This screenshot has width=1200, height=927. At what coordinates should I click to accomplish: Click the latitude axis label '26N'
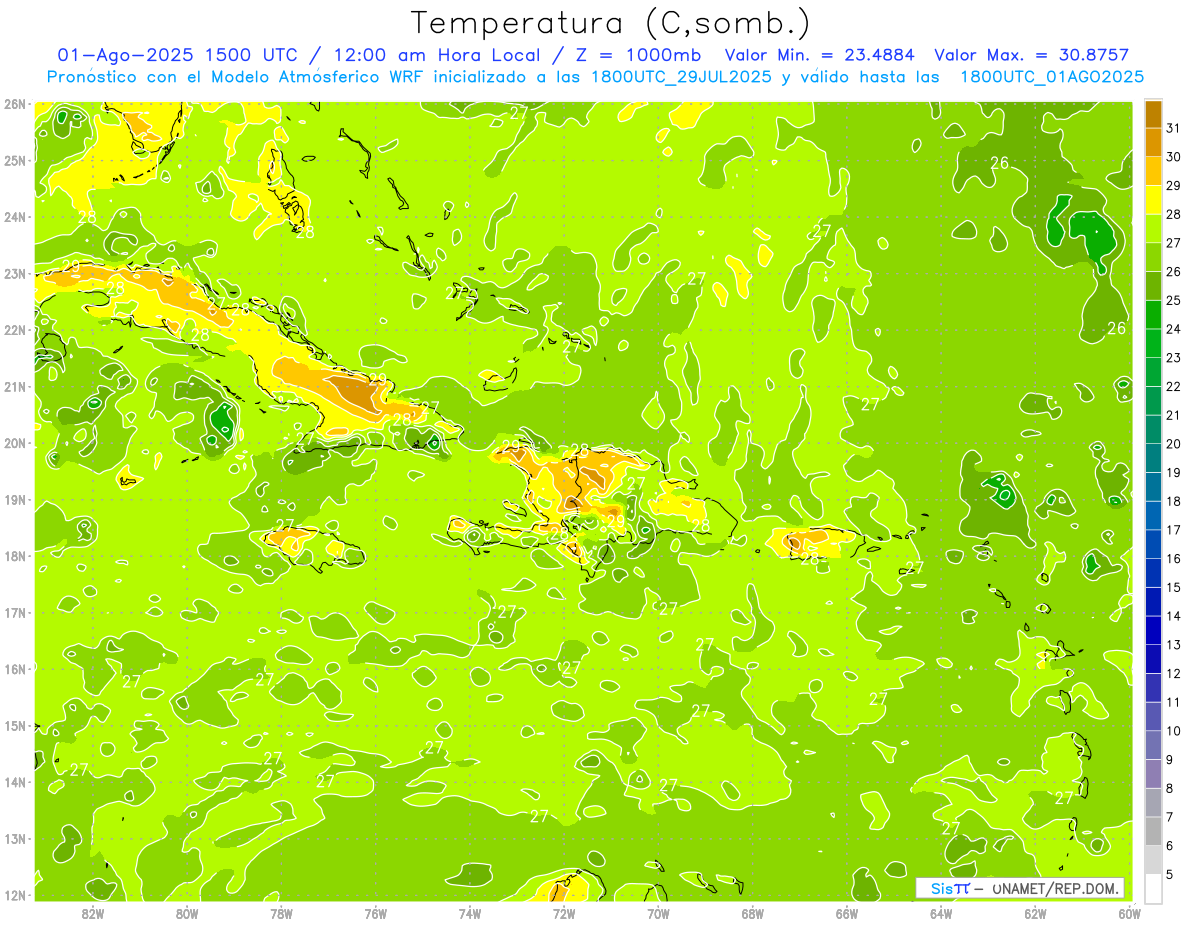[15, 104]
